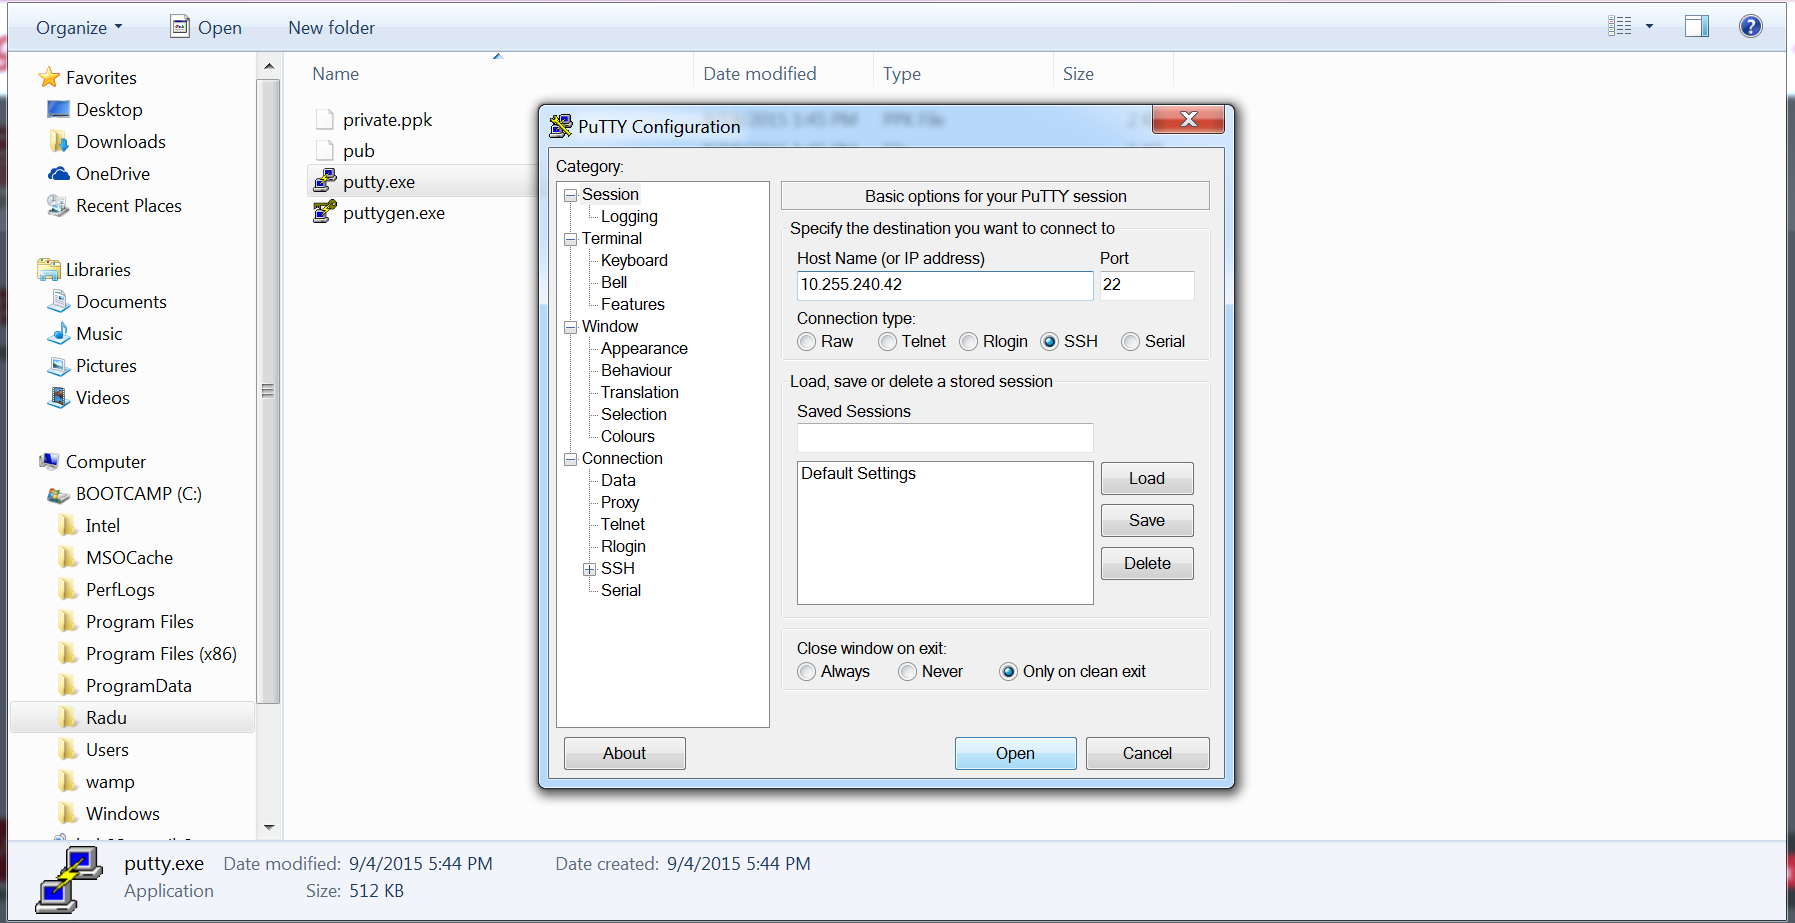Click the puttygen.exe file icon
This screenshot has height=923, width=1795.
(324, 212)
